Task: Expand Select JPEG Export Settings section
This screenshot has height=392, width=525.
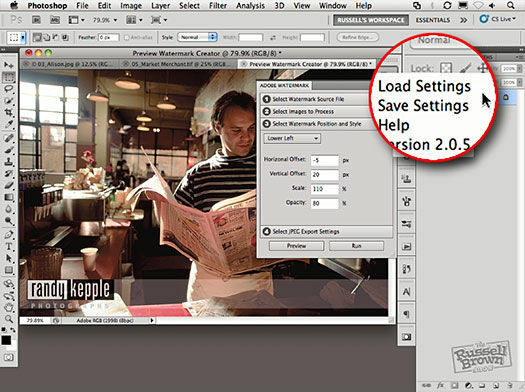Action: tap(326, 232)
